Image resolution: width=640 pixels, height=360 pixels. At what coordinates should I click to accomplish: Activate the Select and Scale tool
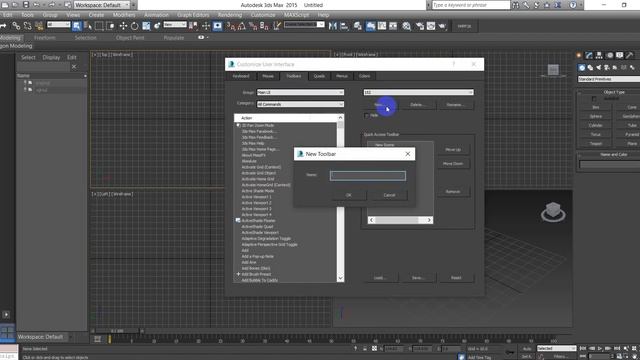pos(146,26)
